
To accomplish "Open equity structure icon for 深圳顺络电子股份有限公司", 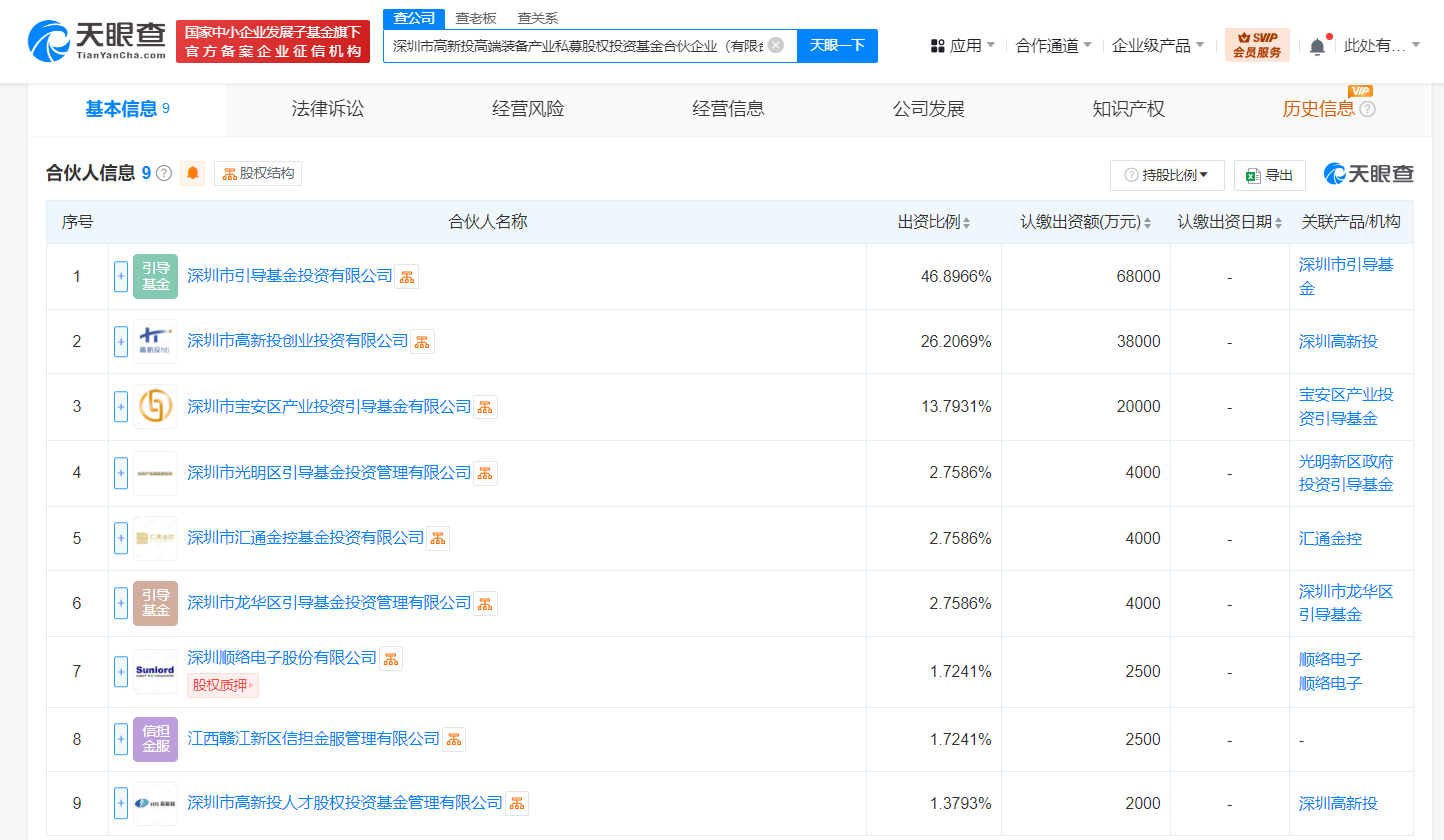I will (391, 658).
